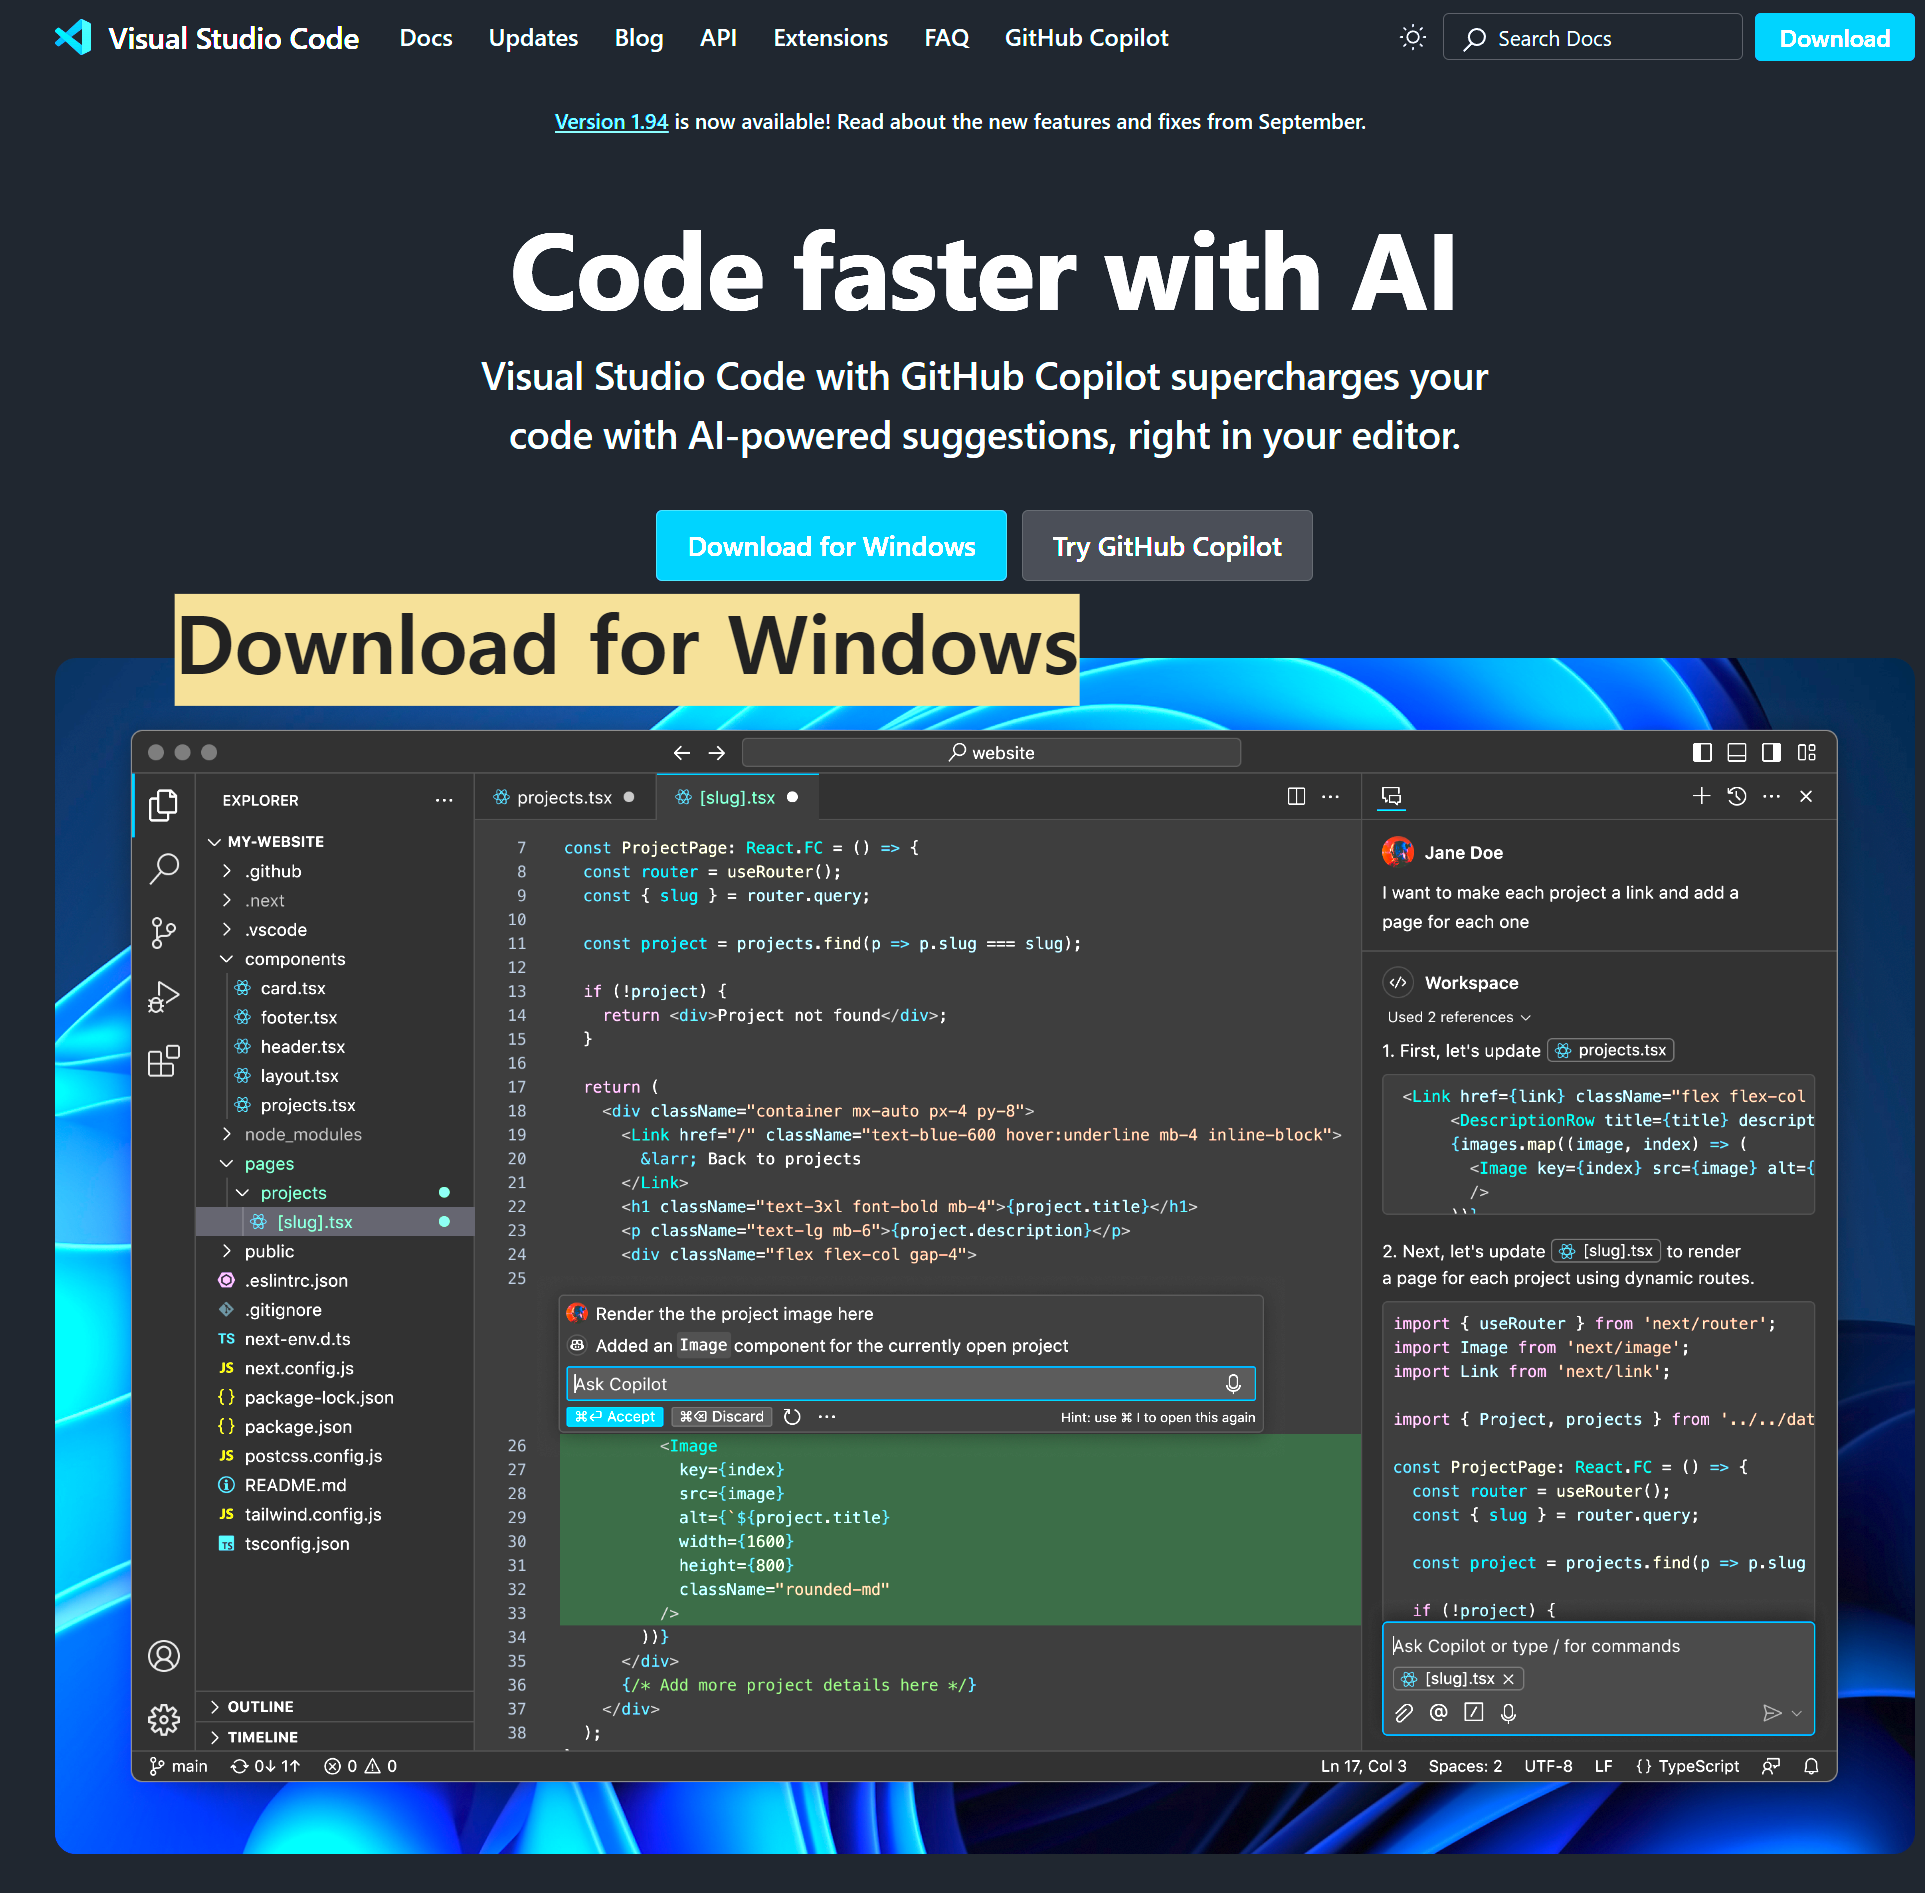The width and height of the screenshot is (1925, 1893).
Task: Click the split editor icon
Action: pyautogui.click(x=1296, y=796)
